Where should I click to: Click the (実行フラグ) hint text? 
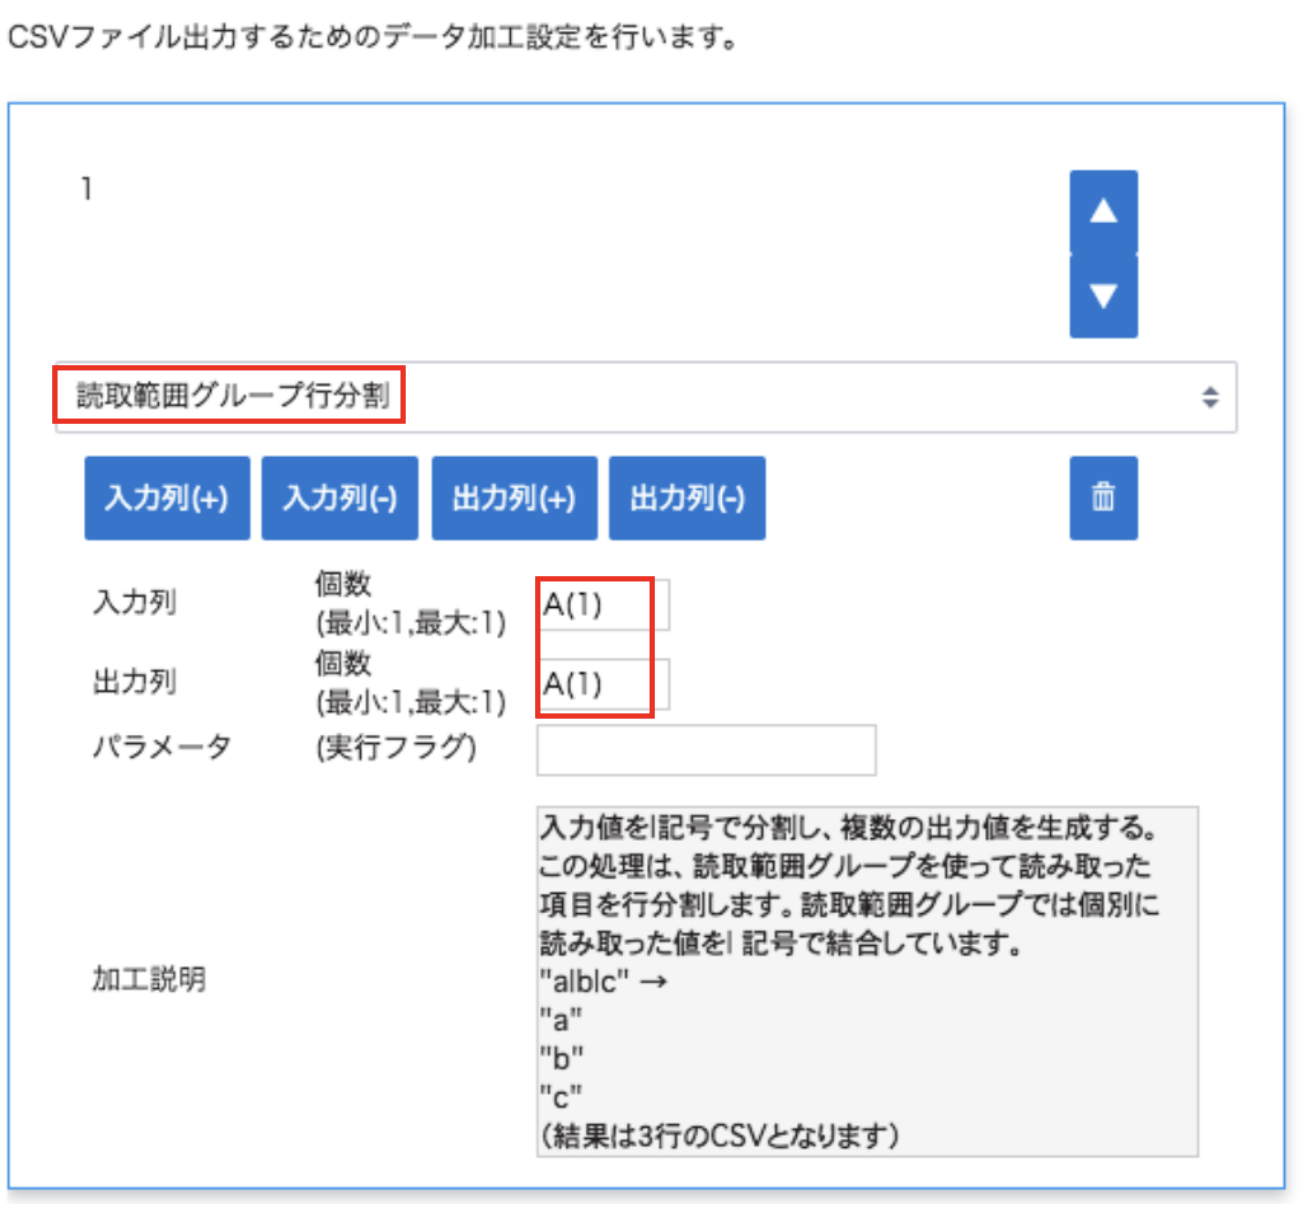(x=397, y=747)
